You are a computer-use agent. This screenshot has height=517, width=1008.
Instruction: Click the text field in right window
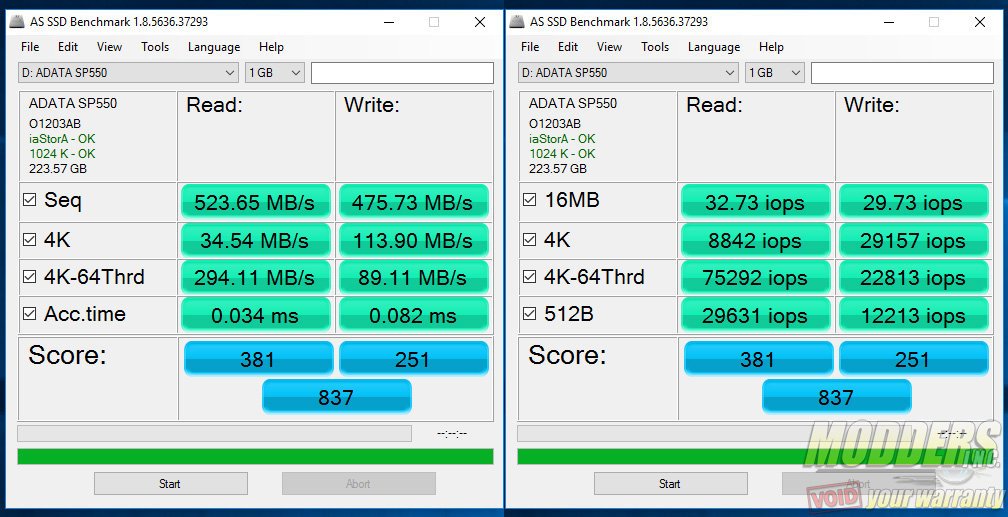903,73
